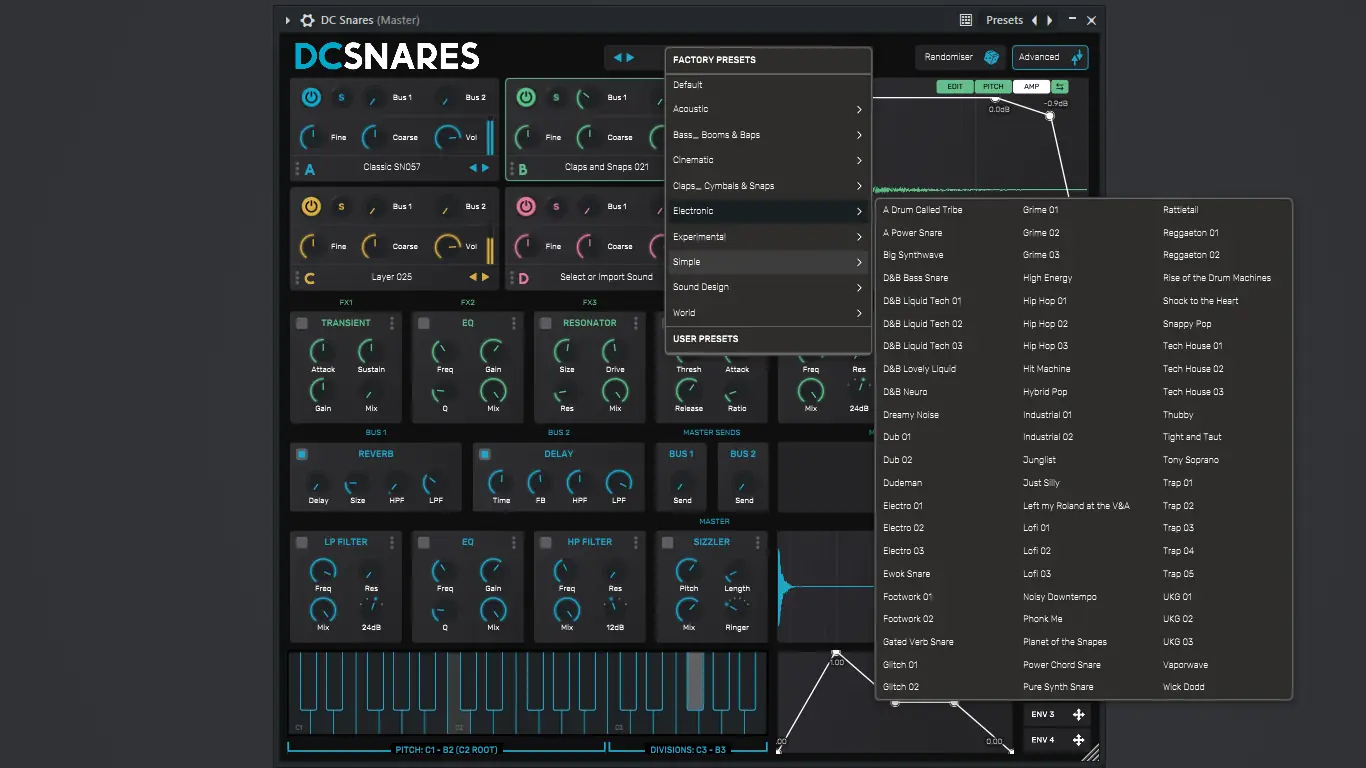
Task: Load next sample on layer C
Action: click(x=486, y=277)
